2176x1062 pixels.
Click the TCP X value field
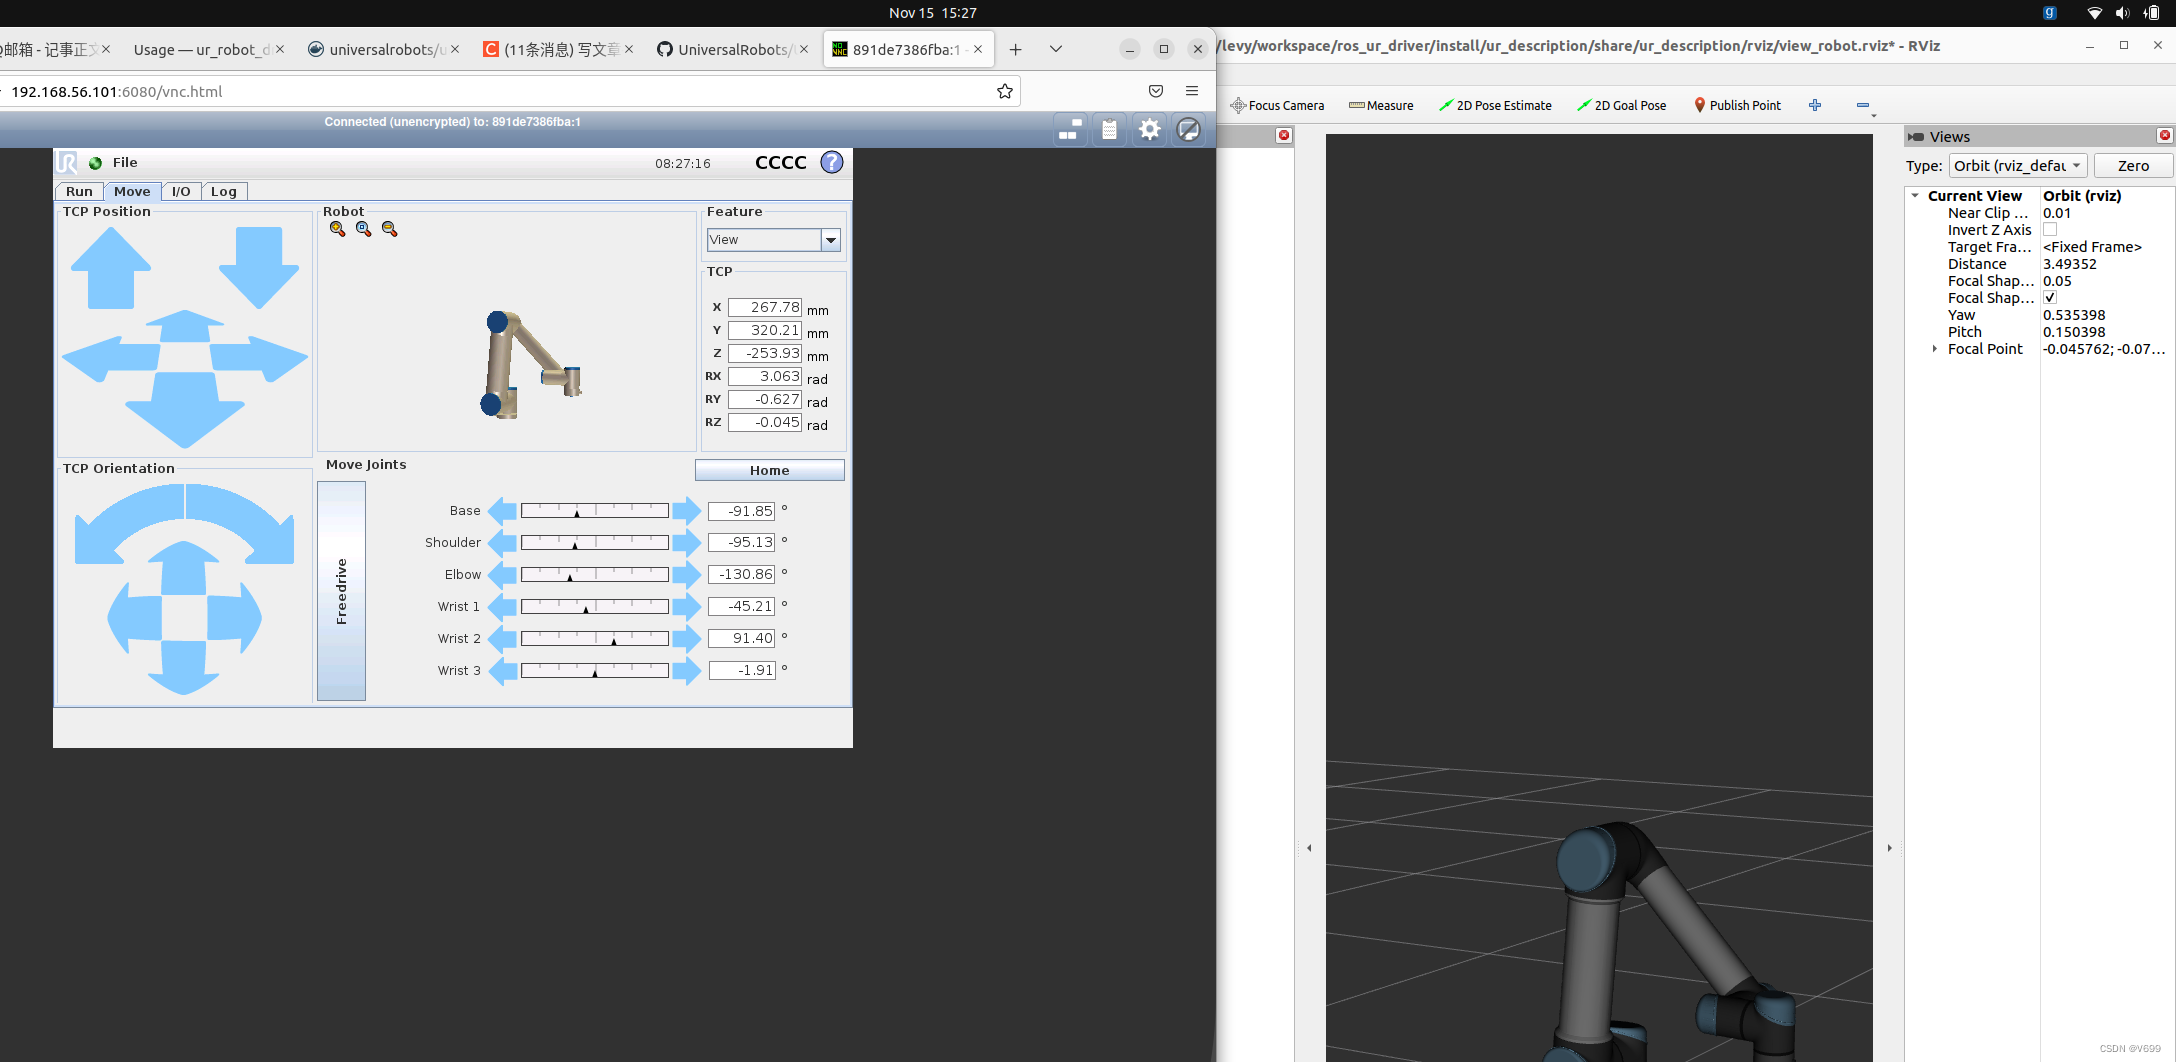[765, 307]
